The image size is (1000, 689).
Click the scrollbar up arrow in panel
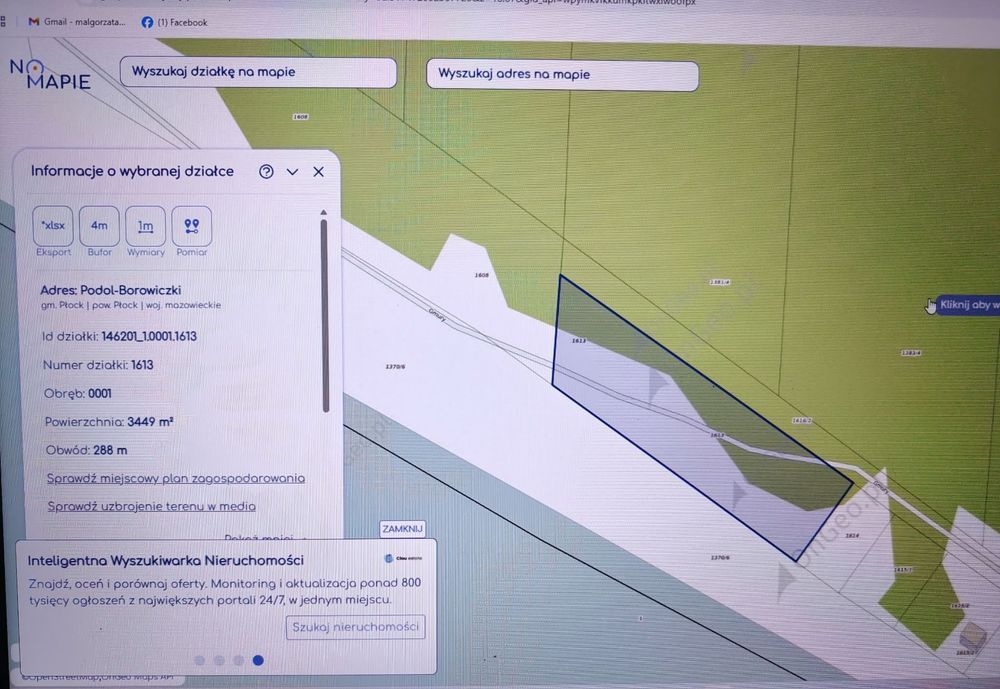click(x=323, y=212)
